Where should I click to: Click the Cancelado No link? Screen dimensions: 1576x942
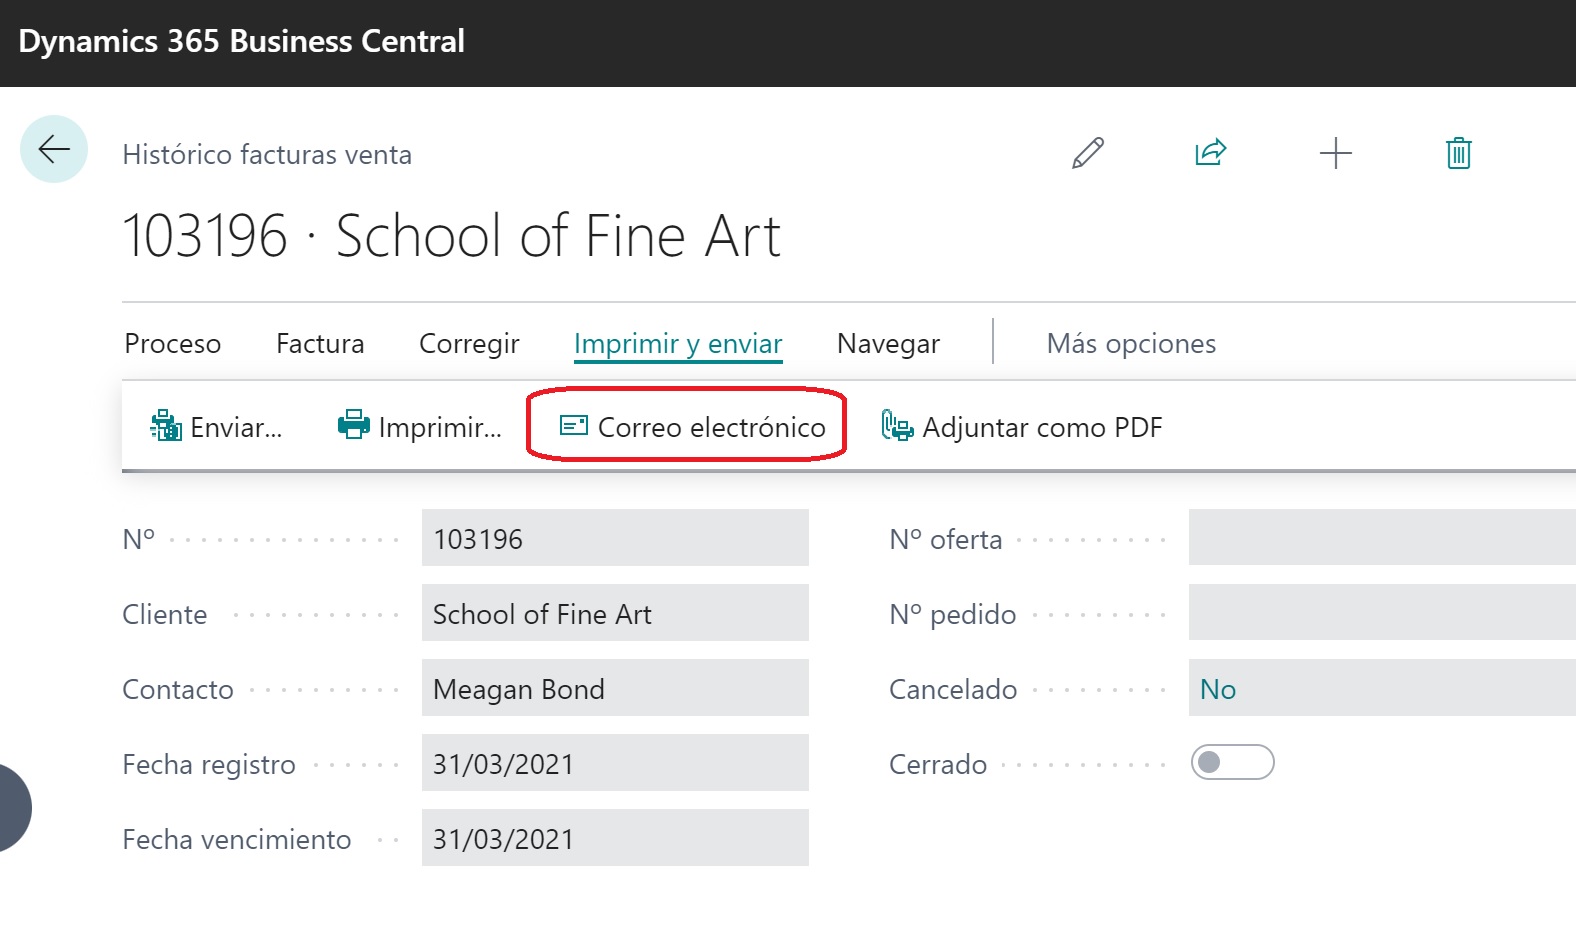pos(1218,689)
